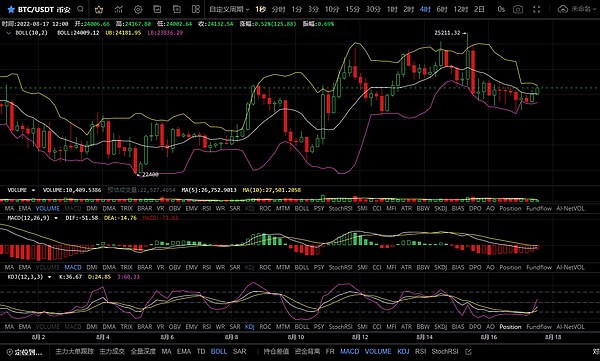This screenshot has height=361, width=600.
Task: Click the split layout panel icon
Action: point(196,9)
